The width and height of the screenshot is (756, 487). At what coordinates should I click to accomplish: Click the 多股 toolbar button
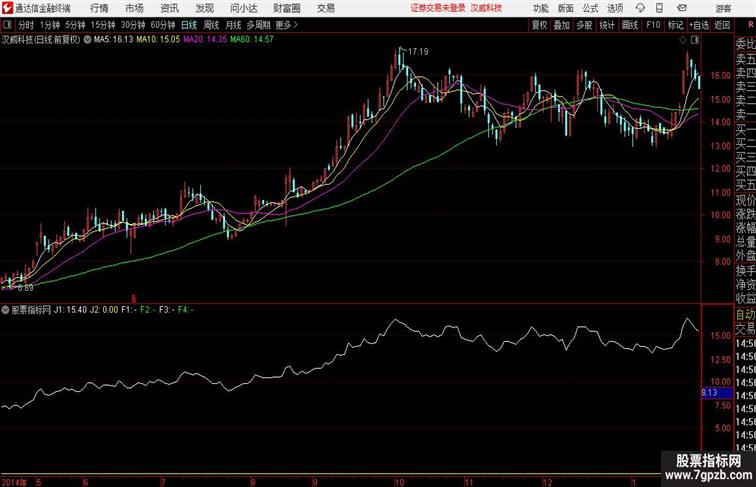point(584,25)
